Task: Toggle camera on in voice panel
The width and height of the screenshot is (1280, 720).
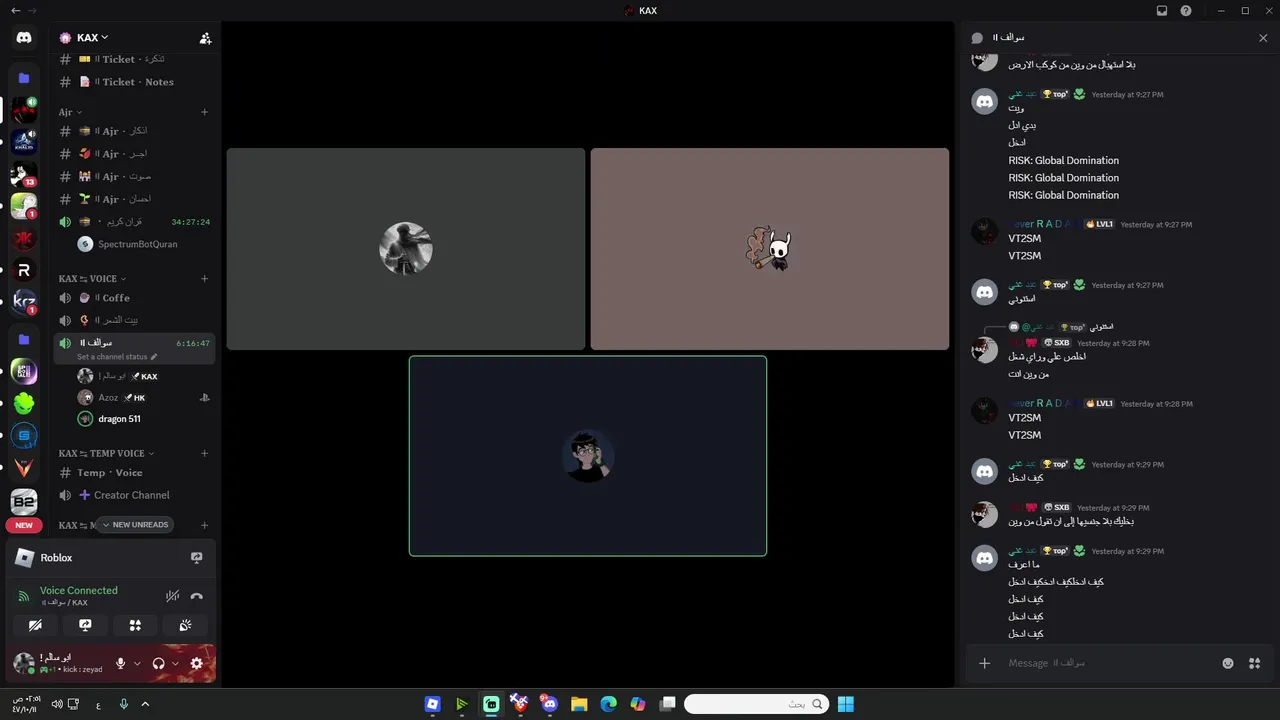Action: (x=35, y=625)
